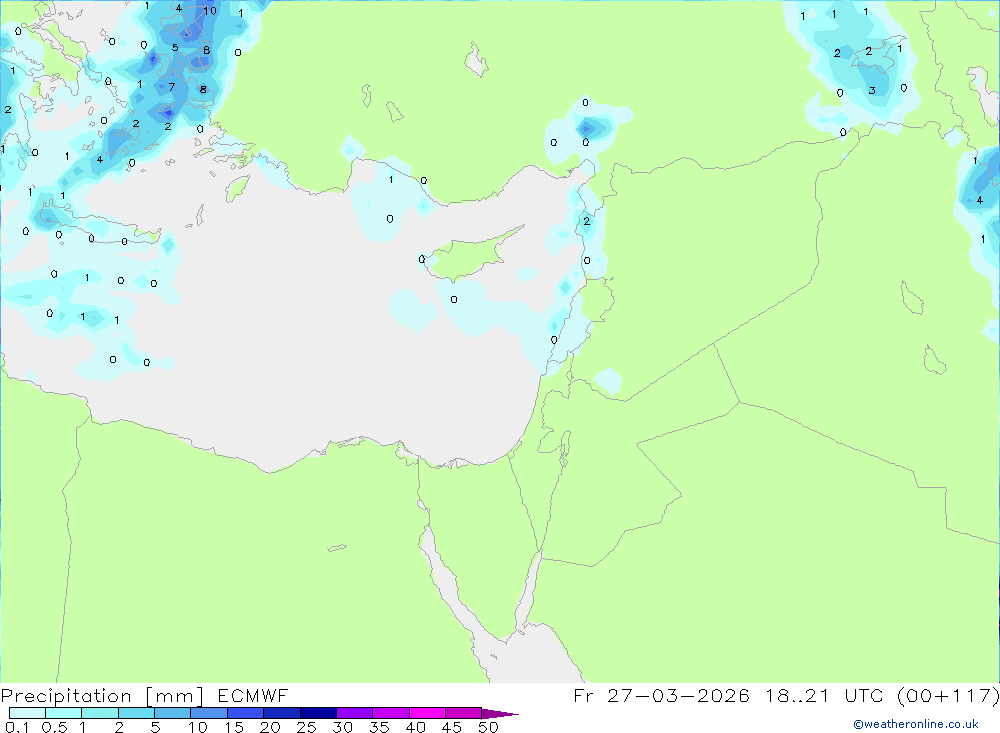Click the date '27-03-2026' text
Screen dimensions: 1000x733
[678, 695]
